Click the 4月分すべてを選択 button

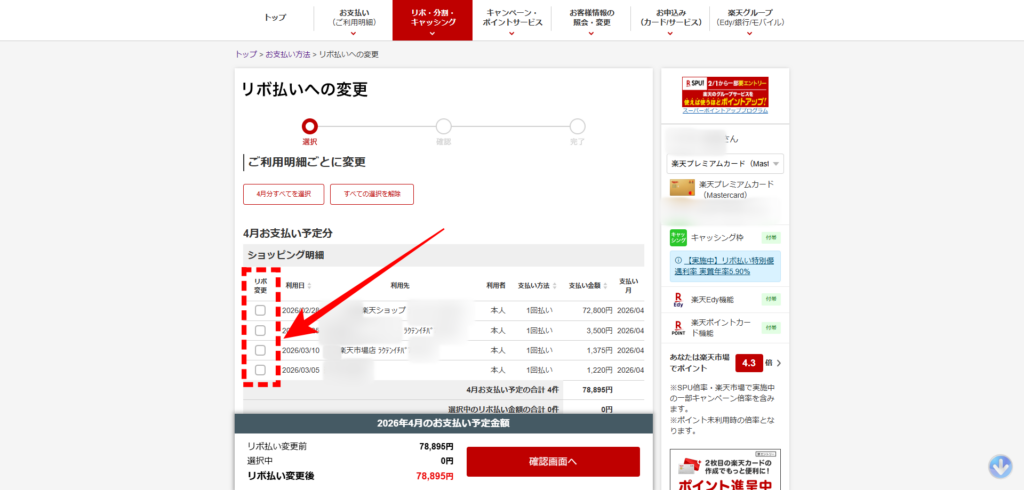(x=283, y=194)
